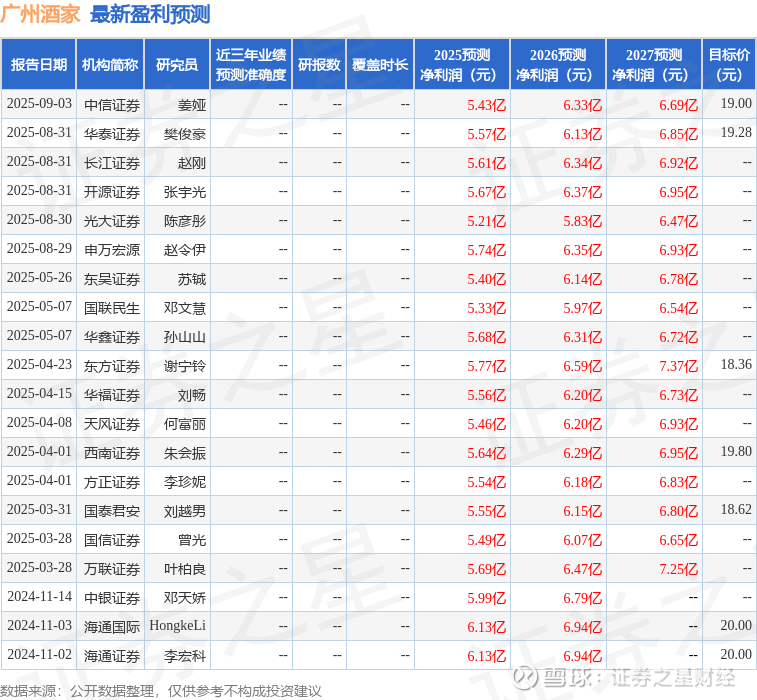
Task: Click analyst name 孙山山
Action: (x=185, y=337)
